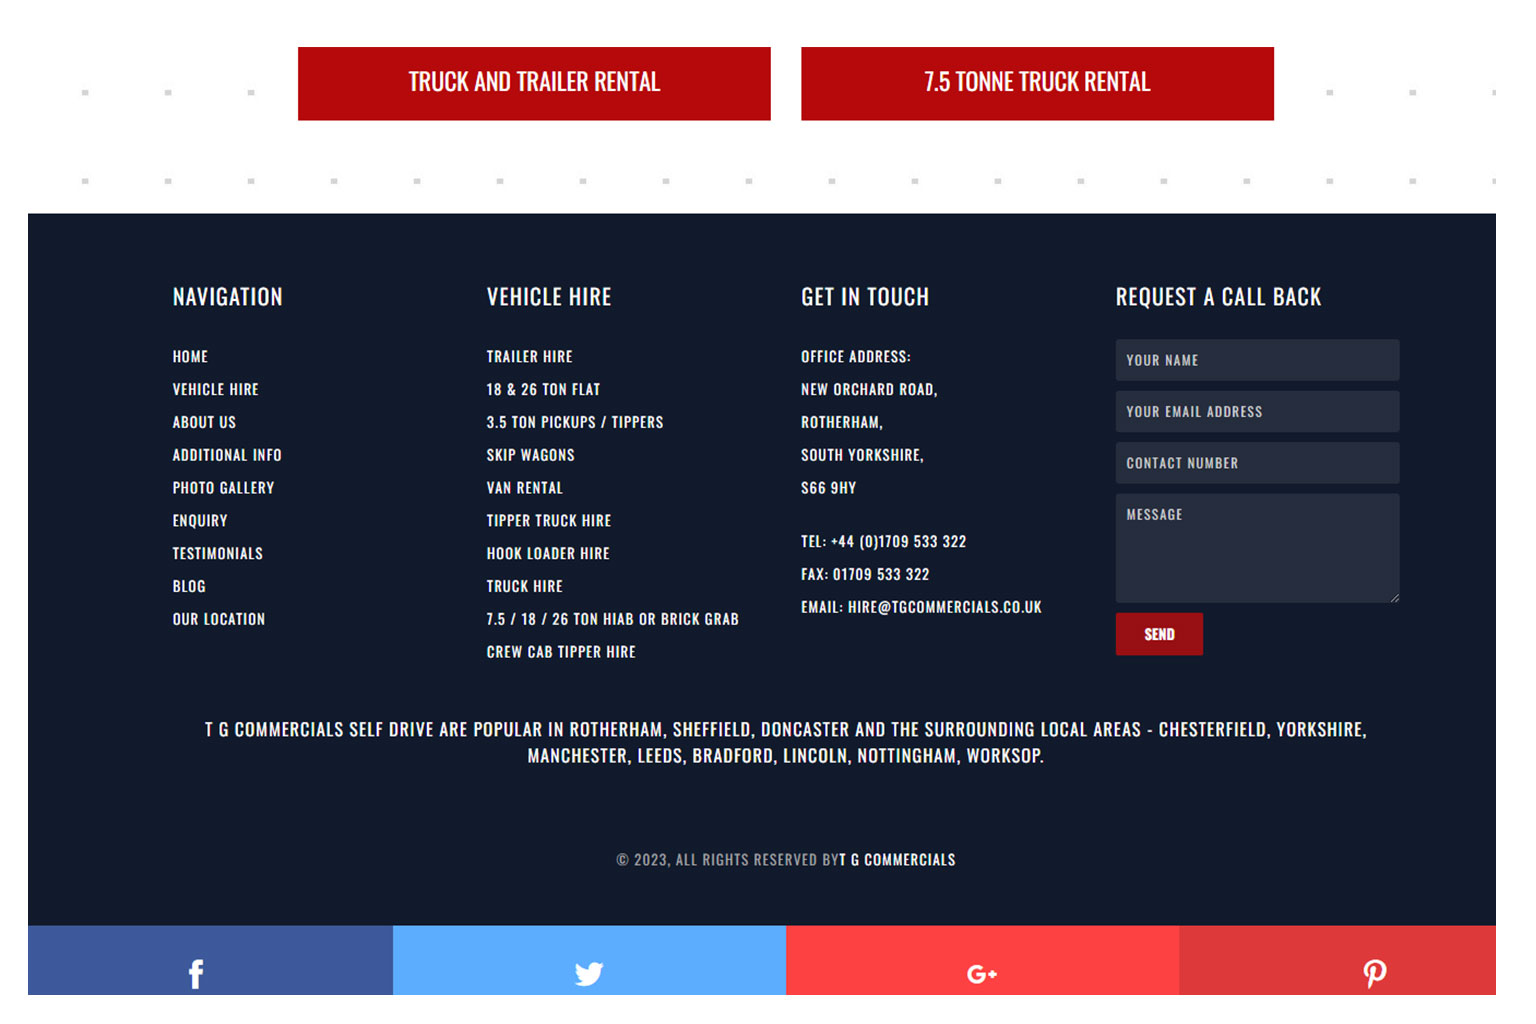The width and height of the screenshot is (1536, 1024).
Task: Click the Your Email Address field
Action: [1256, 412]
